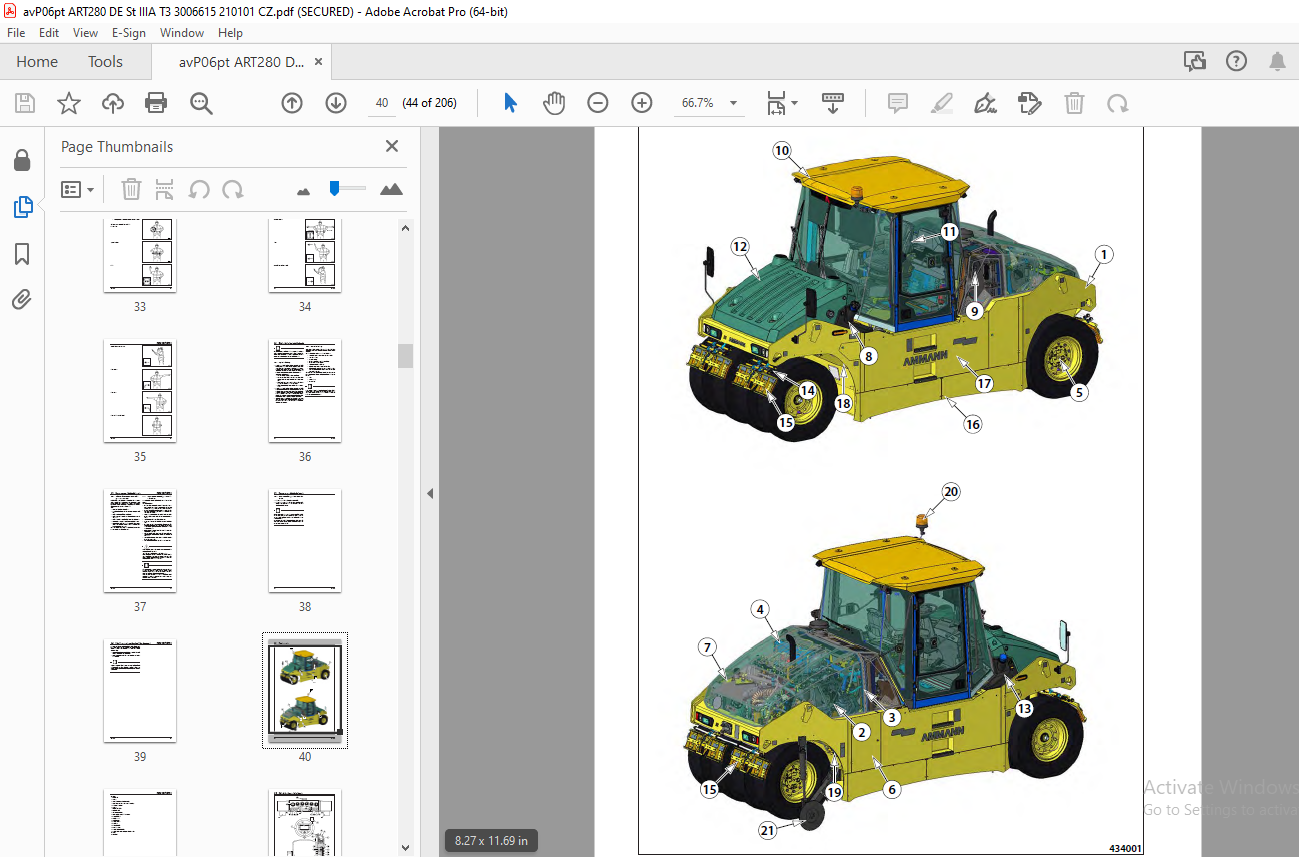Open the File menu
1299x857 pixels.
click(x=17, y=33)
